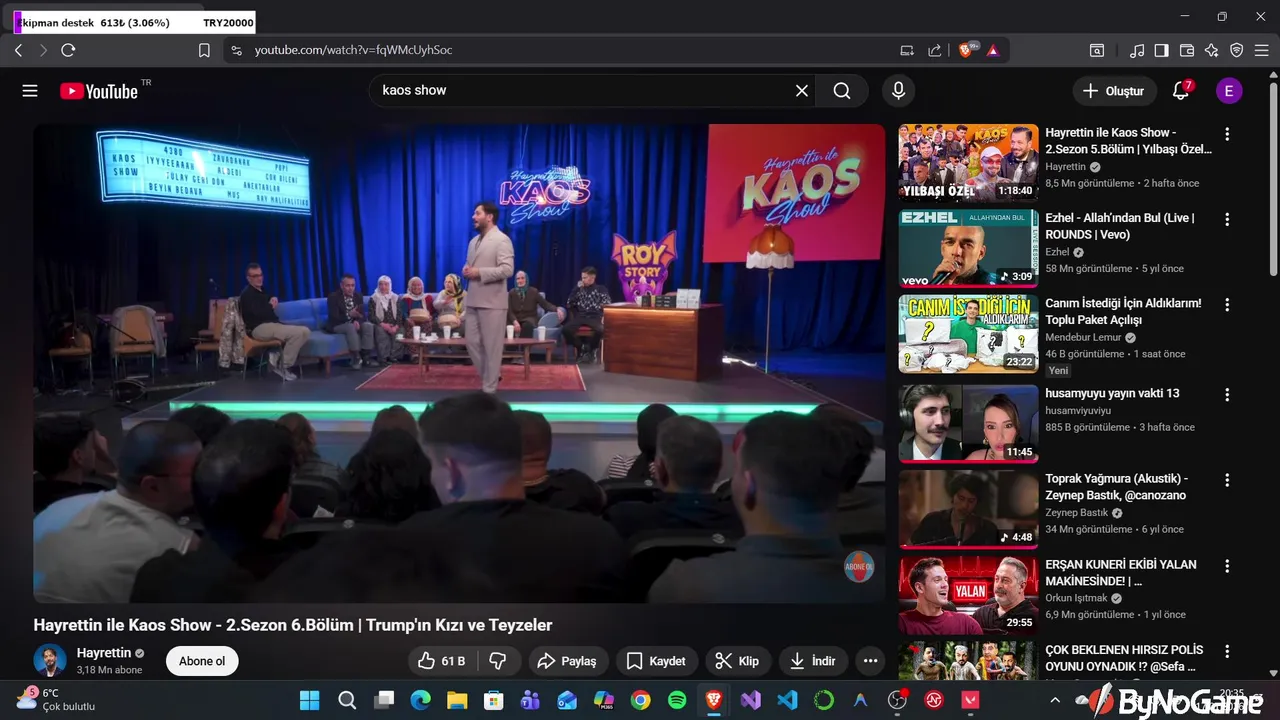Open the Brave main hamburger menu
Viewport: 1280px width, 720px height.
[x=1261, y=50]
